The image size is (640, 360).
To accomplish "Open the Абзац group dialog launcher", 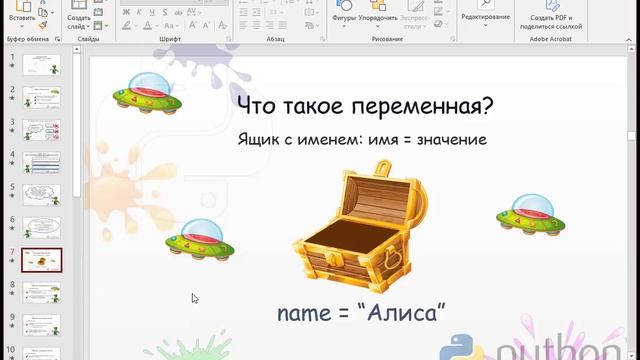I will (x=322, y=39).
